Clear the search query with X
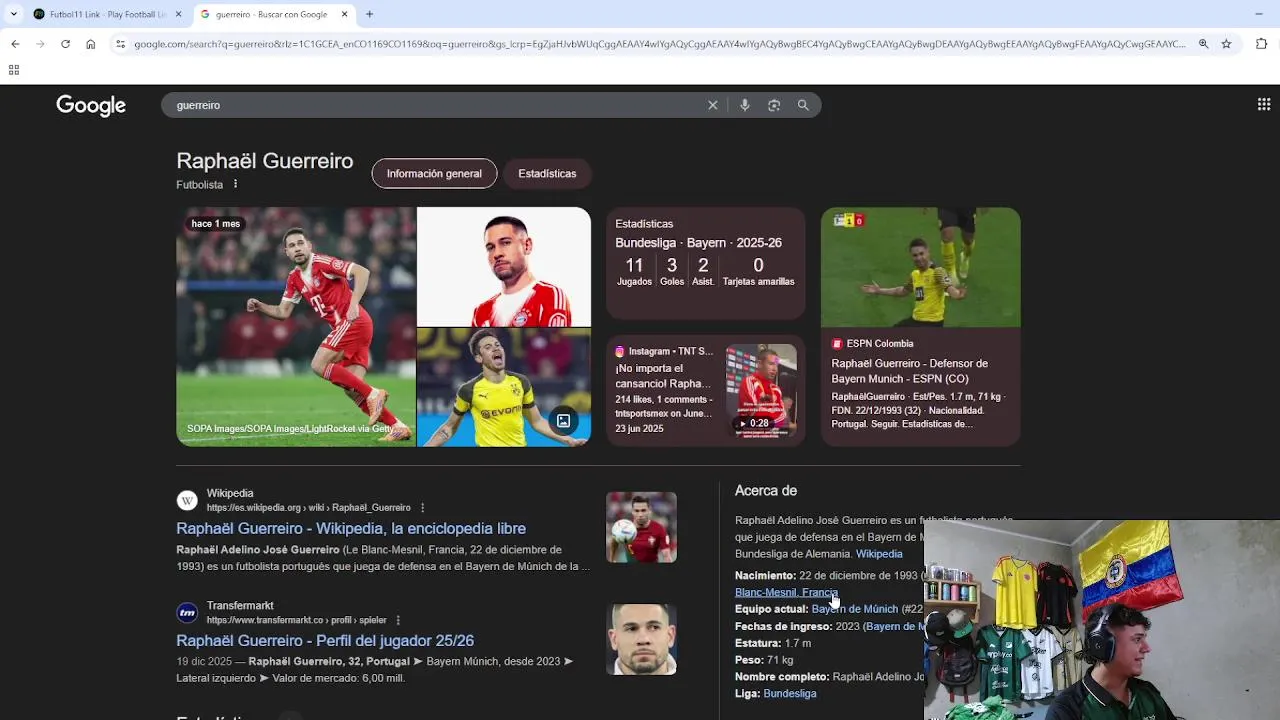Screen dimensions: 1280x720 pos(713,105)
